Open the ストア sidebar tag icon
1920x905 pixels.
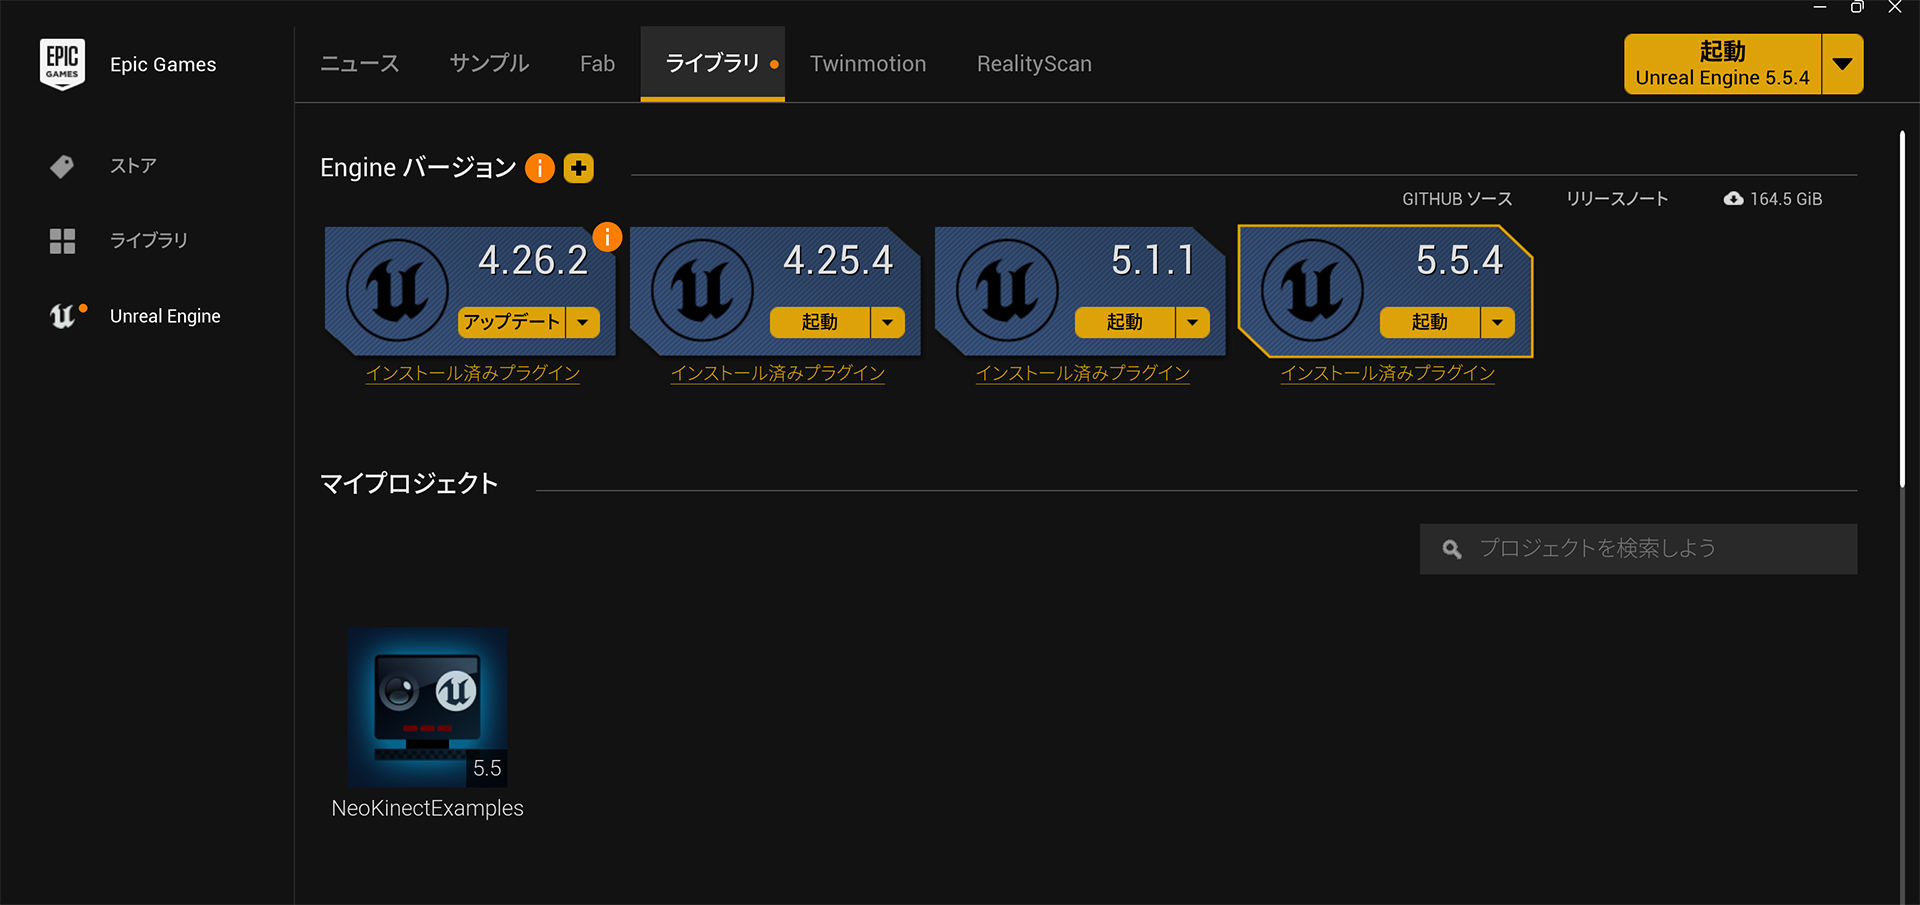pos(62,166)
